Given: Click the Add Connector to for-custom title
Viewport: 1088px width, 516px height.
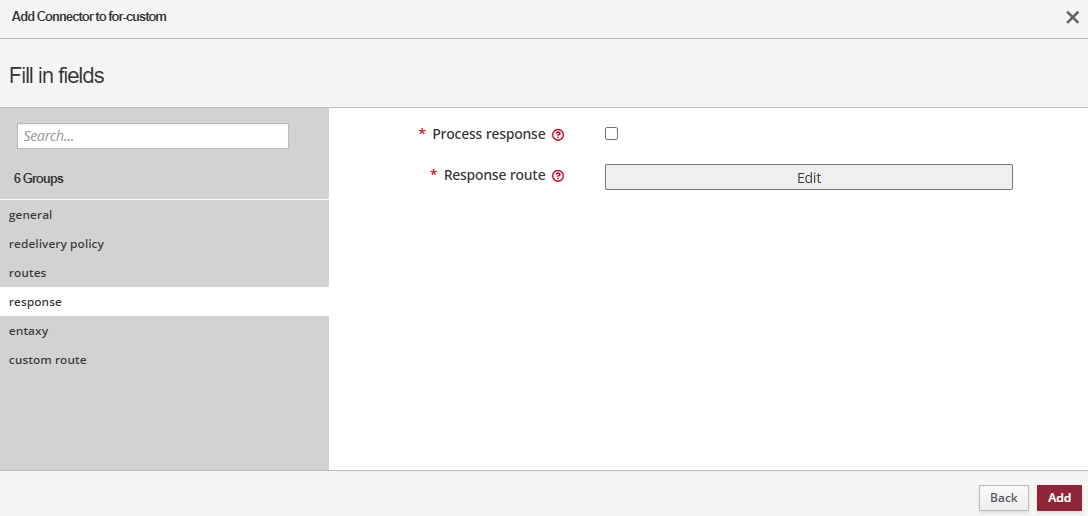Looking at the screenshot, I should tap(89, 17).
